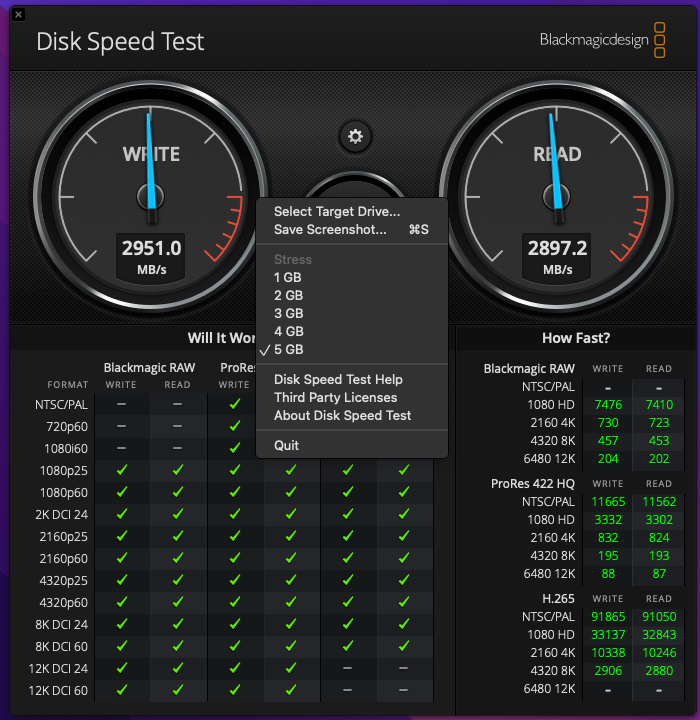Click the 730 write value for 2160 4K
Viewport: 700px width, 720px height.
point(608,422)
